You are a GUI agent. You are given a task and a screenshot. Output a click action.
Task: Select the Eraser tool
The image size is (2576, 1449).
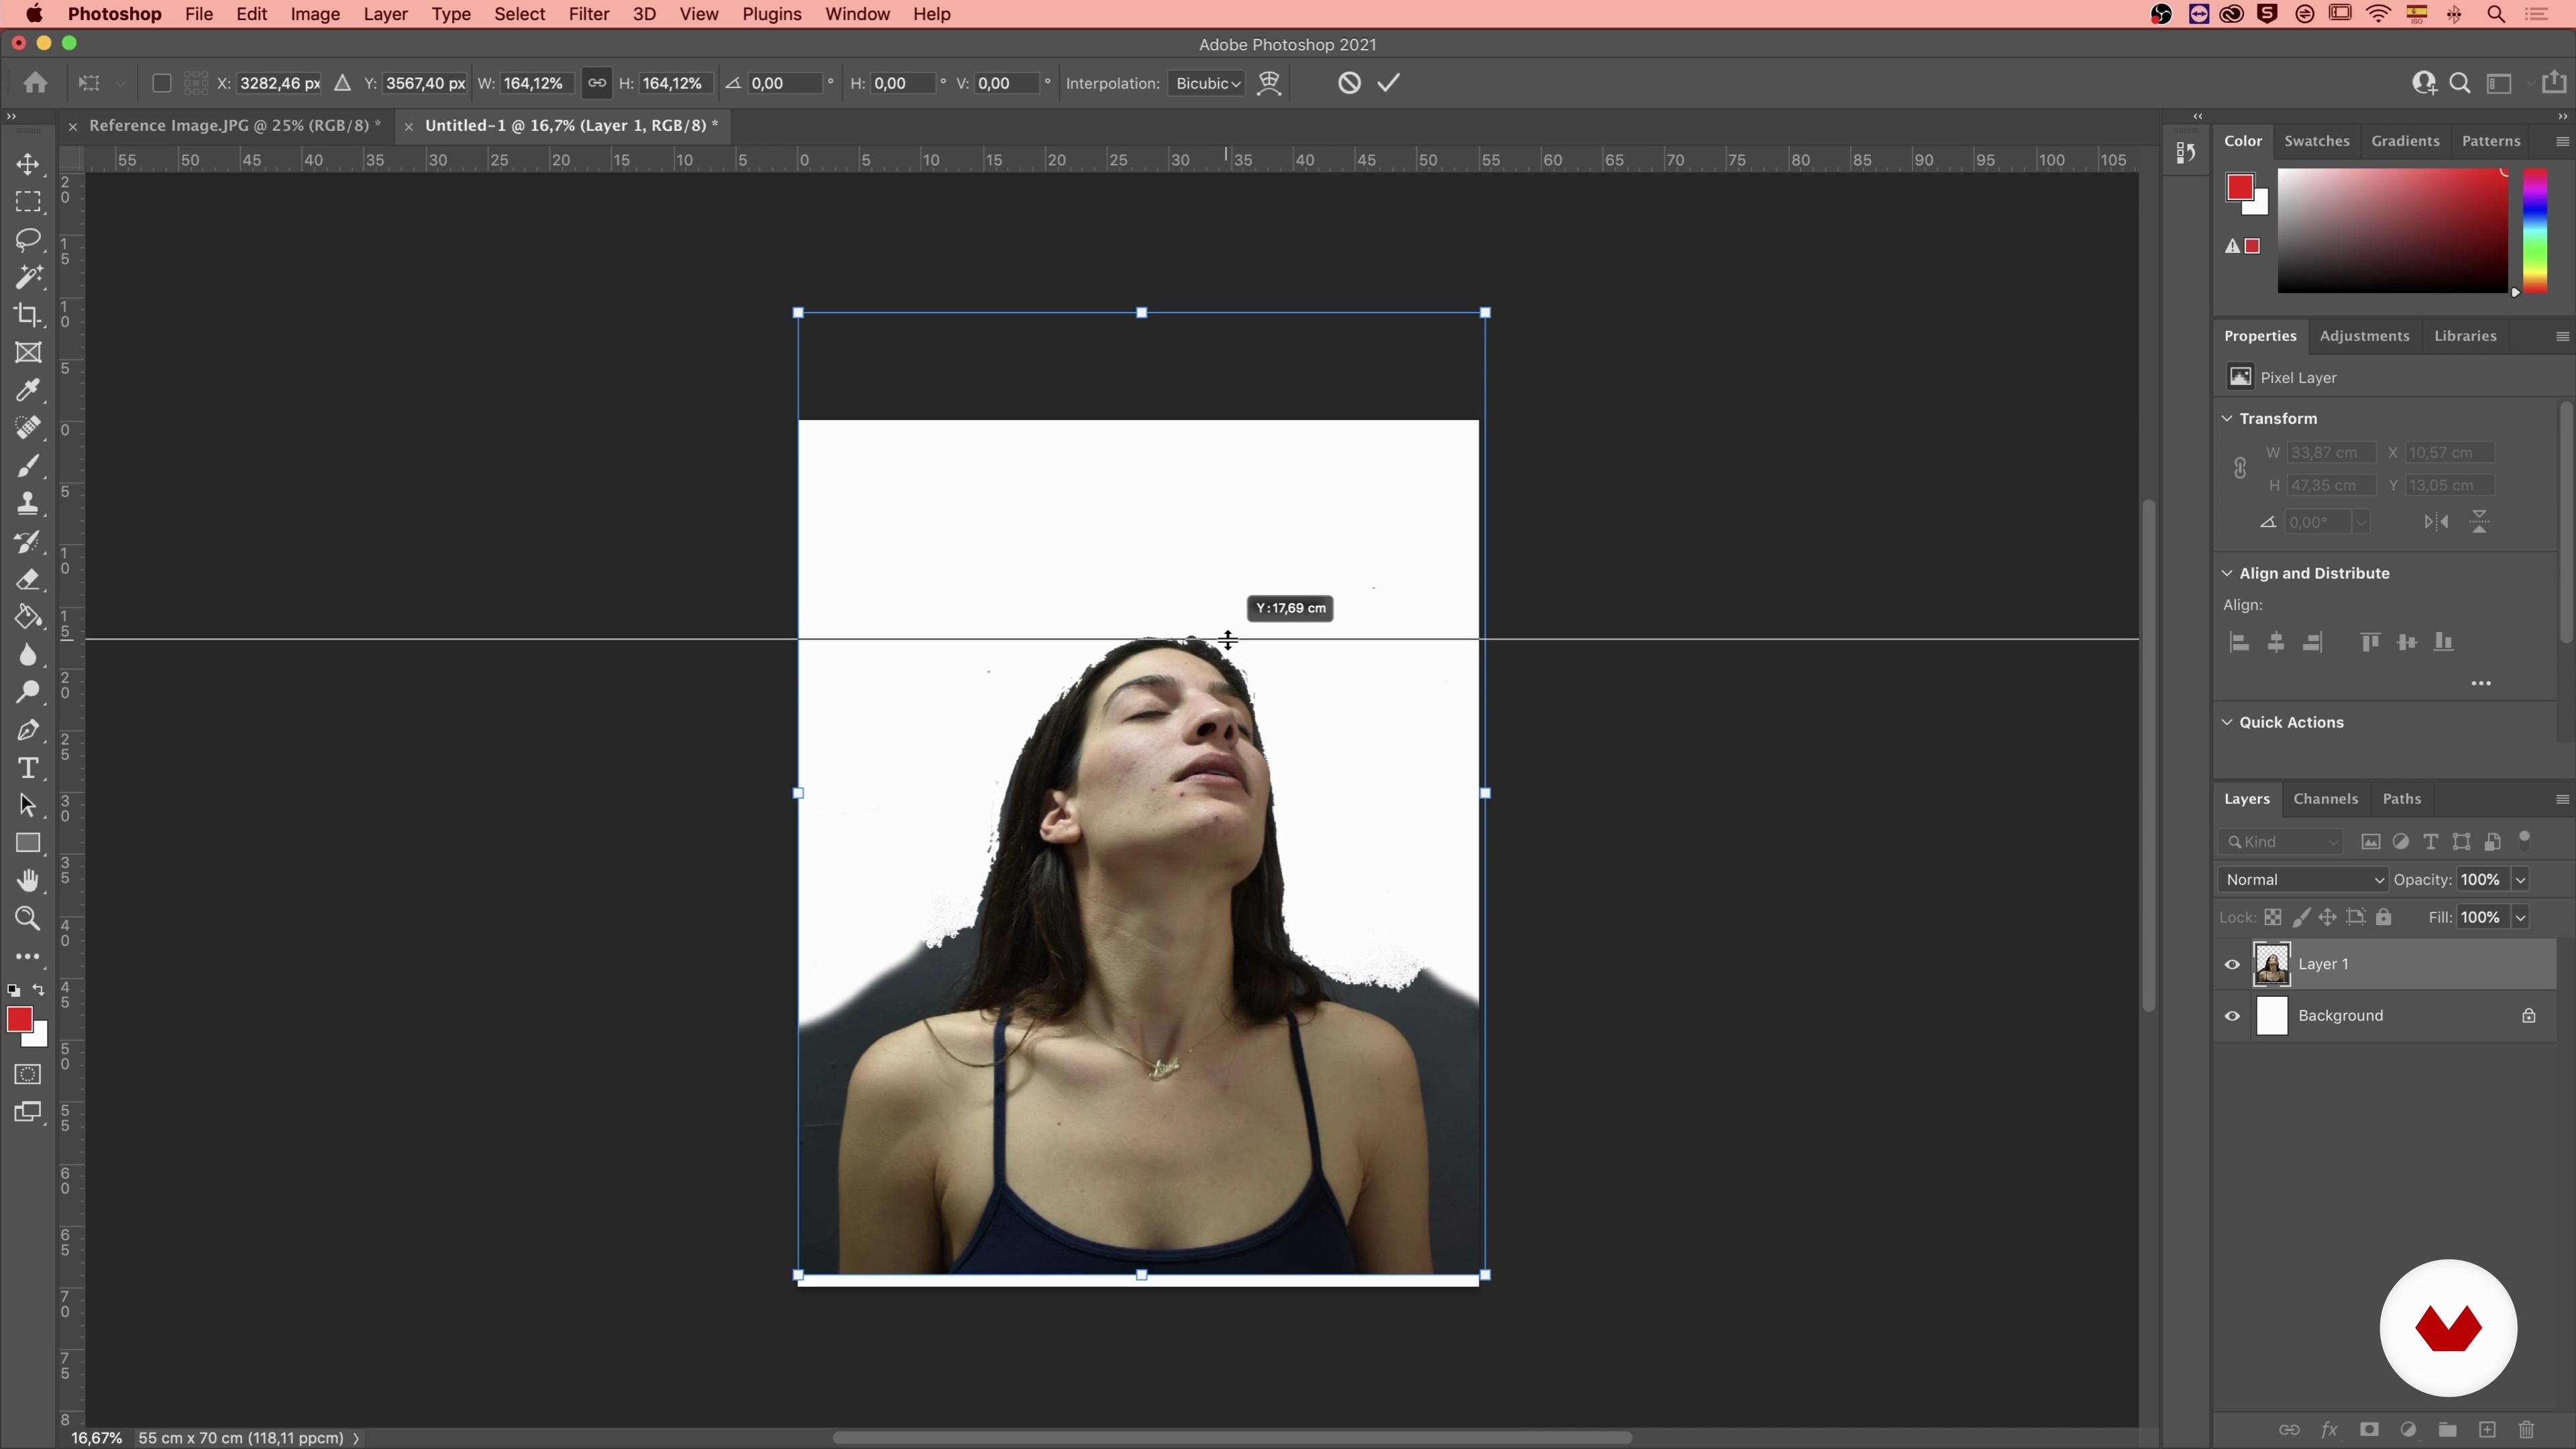[x=28, y=580]
